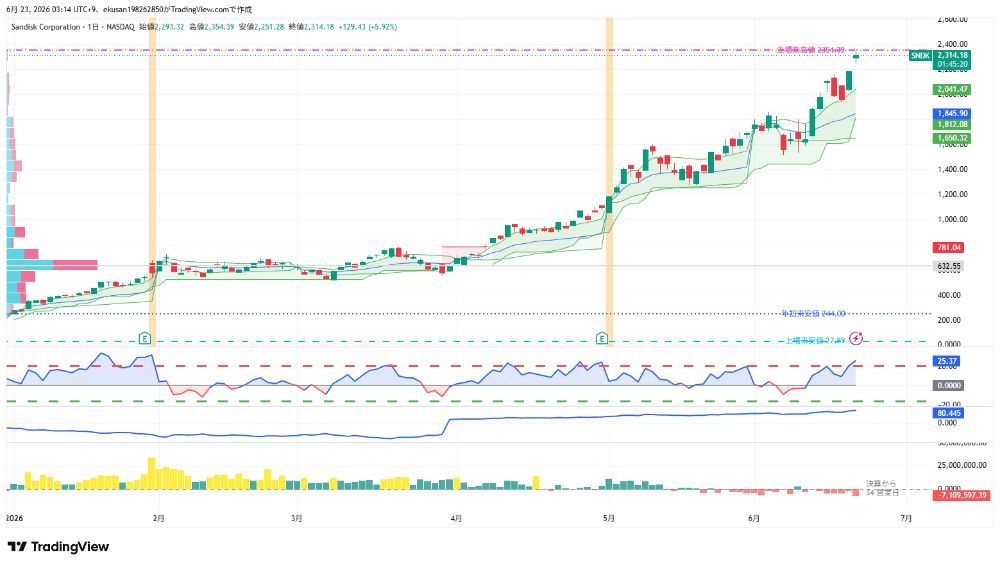
Task: Click the 1,400.00 price axis label
Action: tap(952, 169)
